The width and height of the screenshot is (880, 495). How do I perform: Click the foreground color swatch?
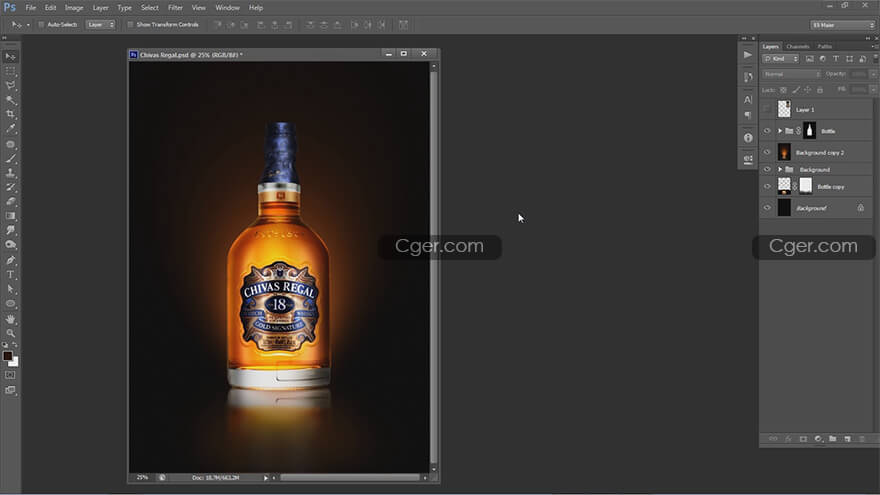click(x=7, y=356)
